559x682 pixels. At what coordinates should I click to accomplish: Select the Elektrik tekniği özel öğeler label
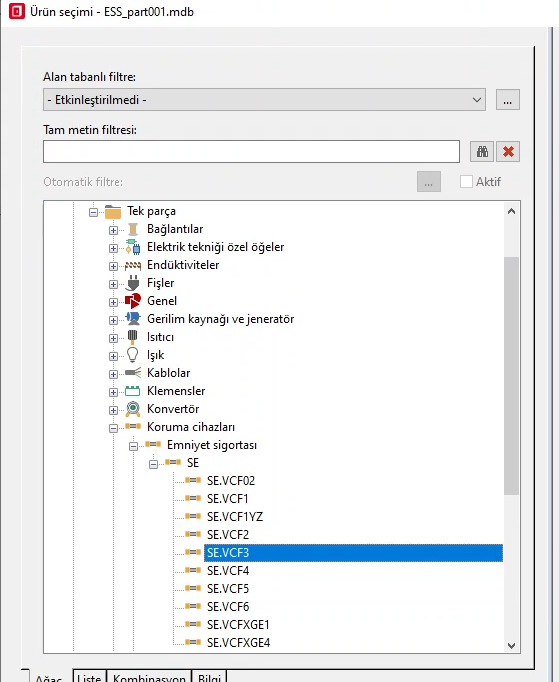(x=215, y=247)
